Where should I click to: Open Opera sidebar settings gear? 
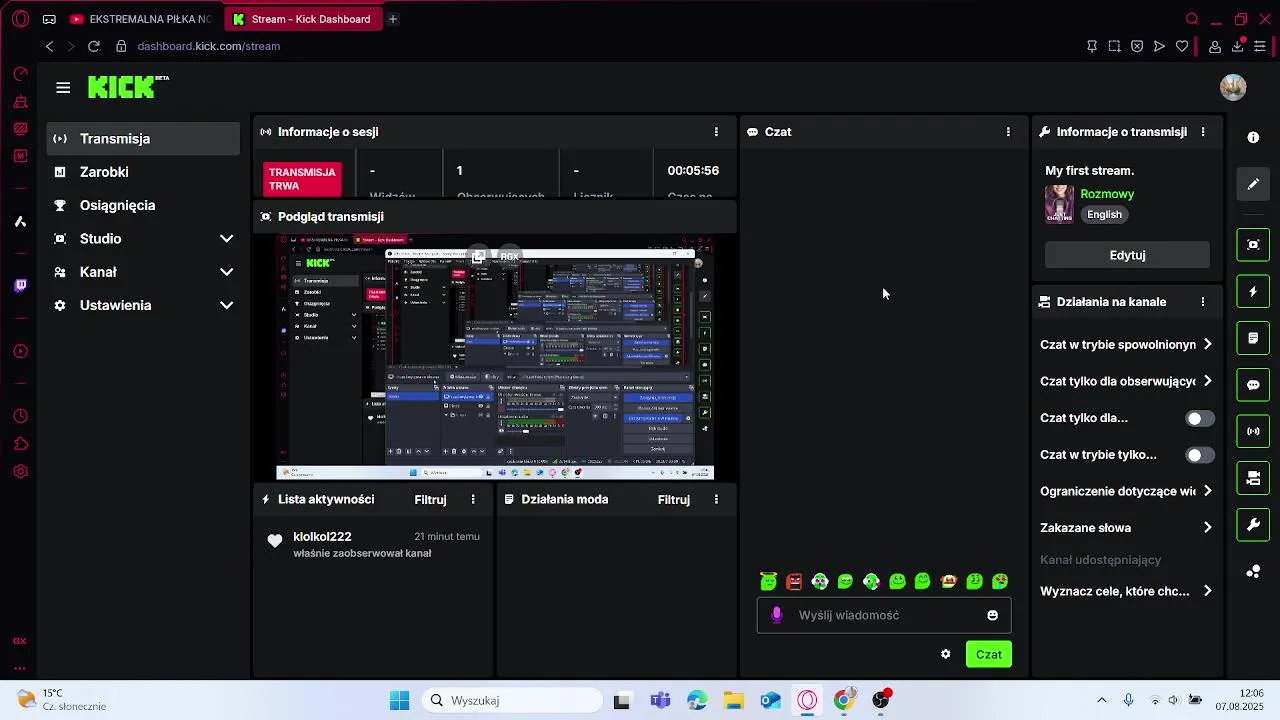20,472
